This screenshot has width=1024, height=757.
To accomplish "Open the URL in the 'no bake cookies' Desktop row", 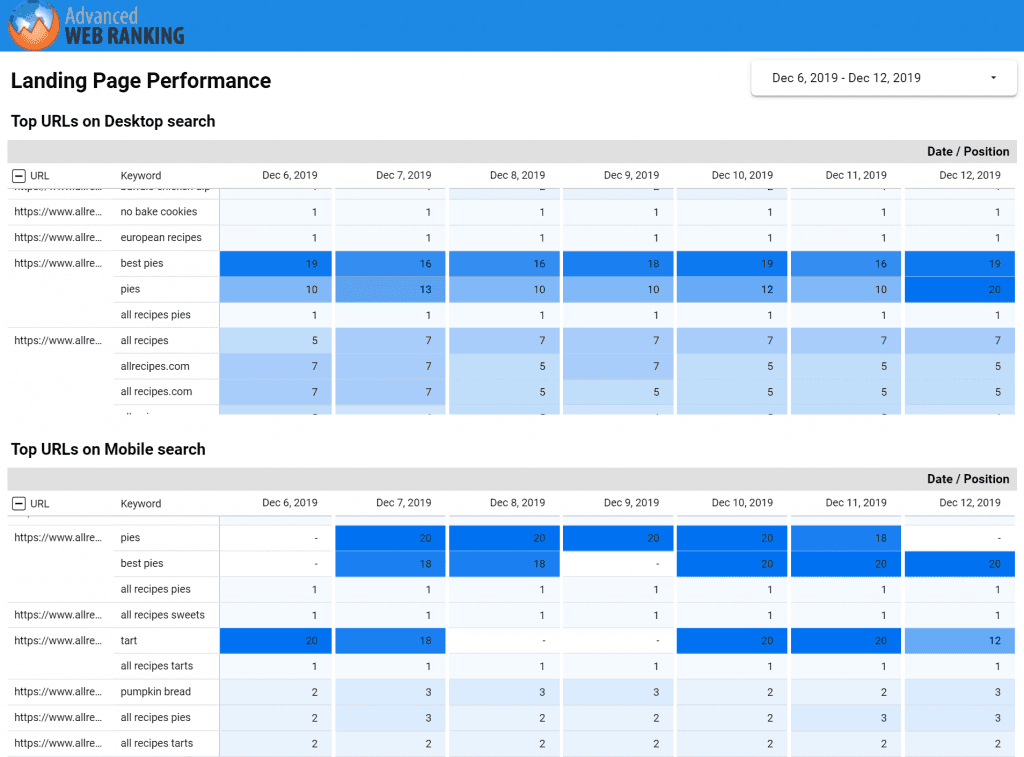I will [57, 212].
